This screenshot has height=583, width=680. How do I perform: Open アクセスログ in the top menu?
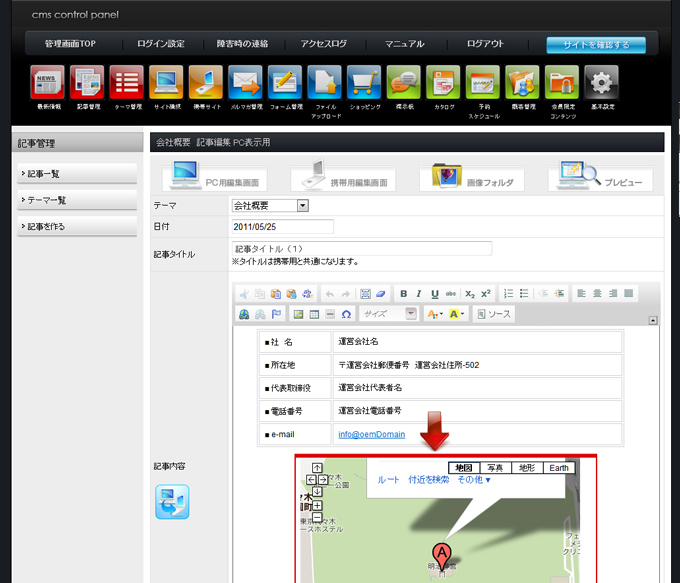tap(323, 44)
